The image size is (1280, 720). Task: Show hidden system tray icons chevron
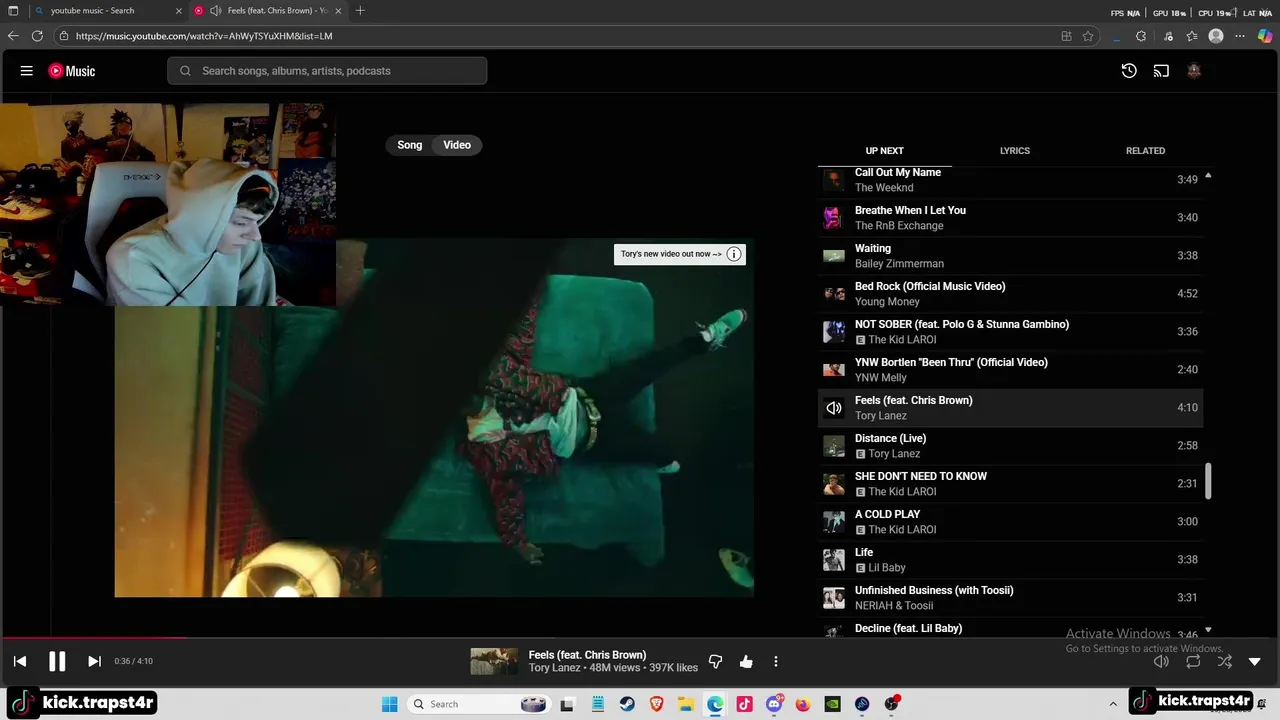coord(1113,704)
